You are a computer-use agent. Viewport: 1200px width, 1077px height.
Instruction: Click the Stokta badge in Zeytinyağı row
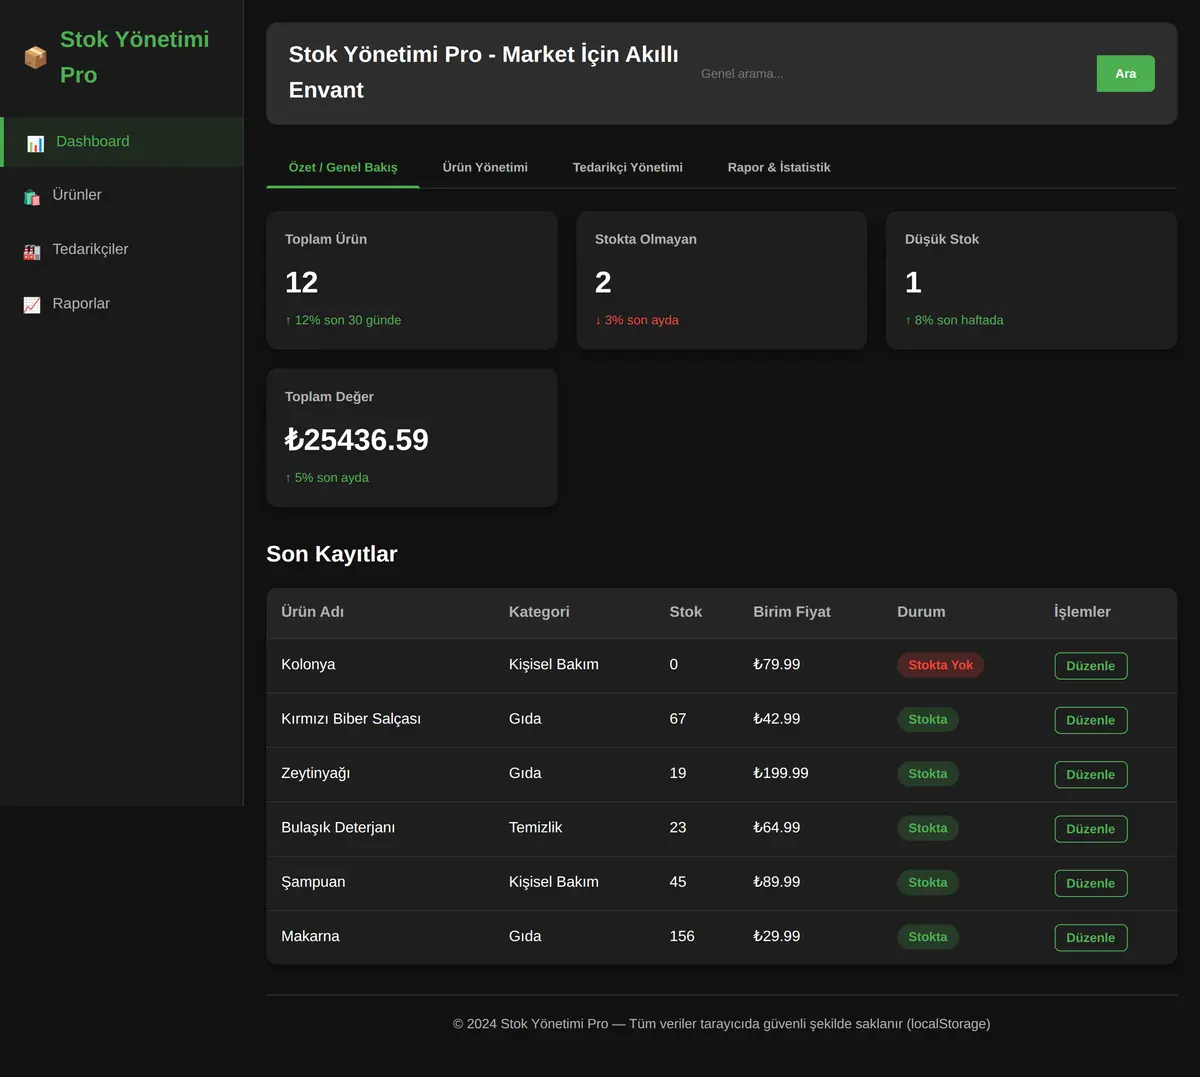pyautogui.click(x=928, y=774)
